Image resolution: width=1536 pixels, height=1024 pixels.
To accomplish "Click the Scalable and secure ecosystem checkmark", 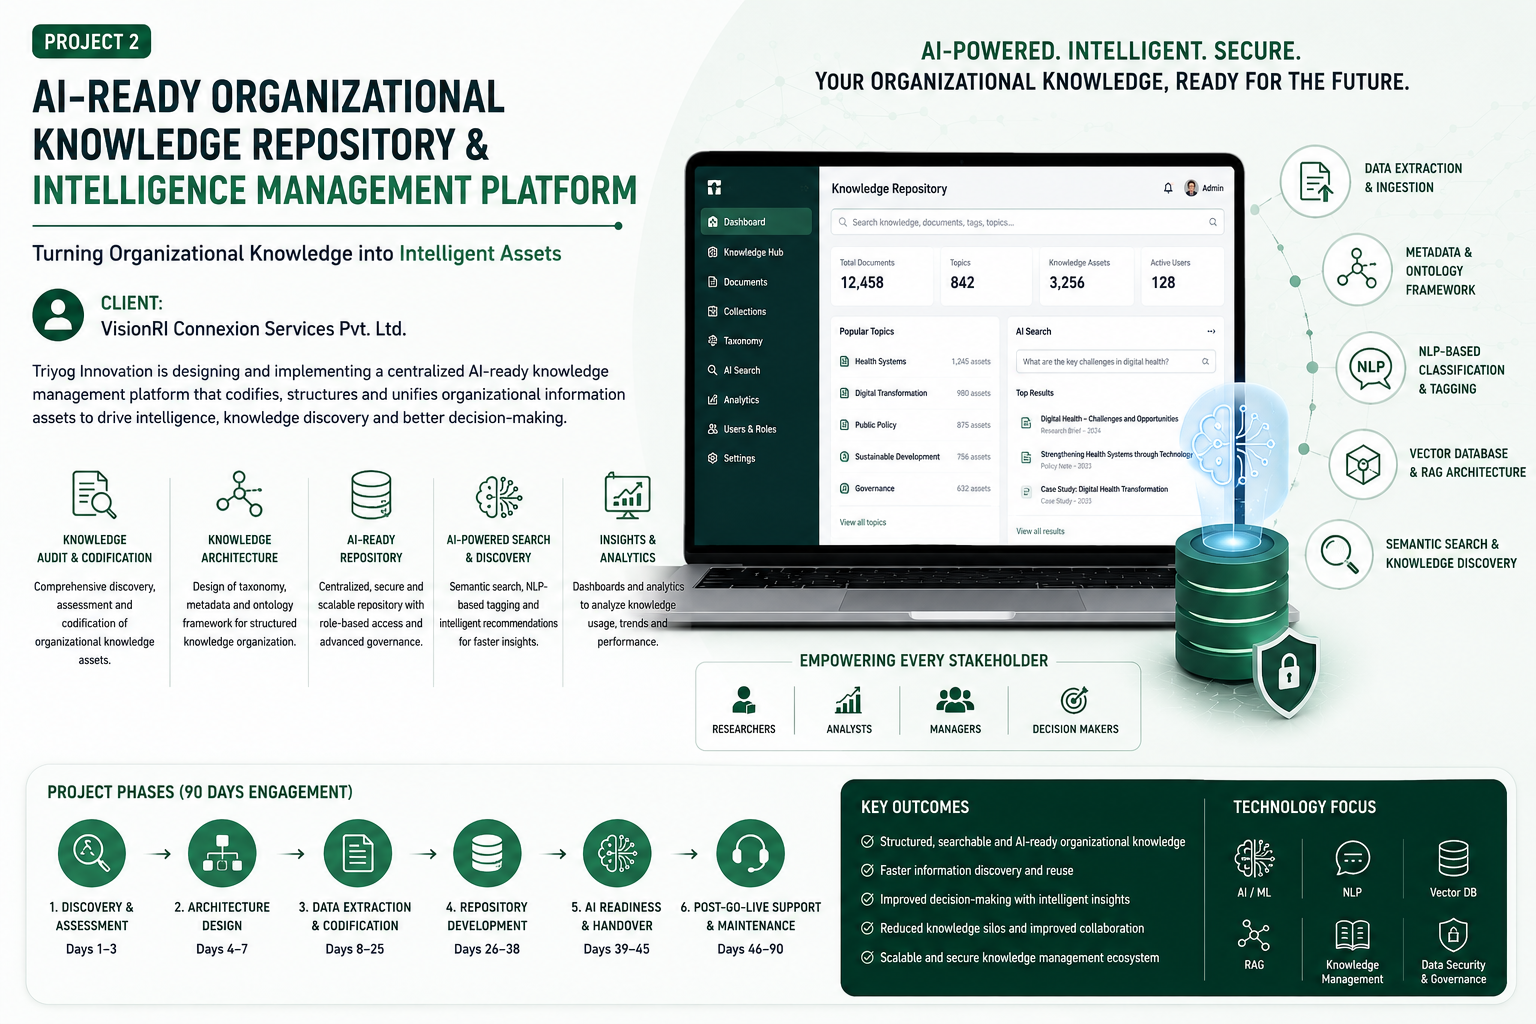I will click(x=868, y=957).
